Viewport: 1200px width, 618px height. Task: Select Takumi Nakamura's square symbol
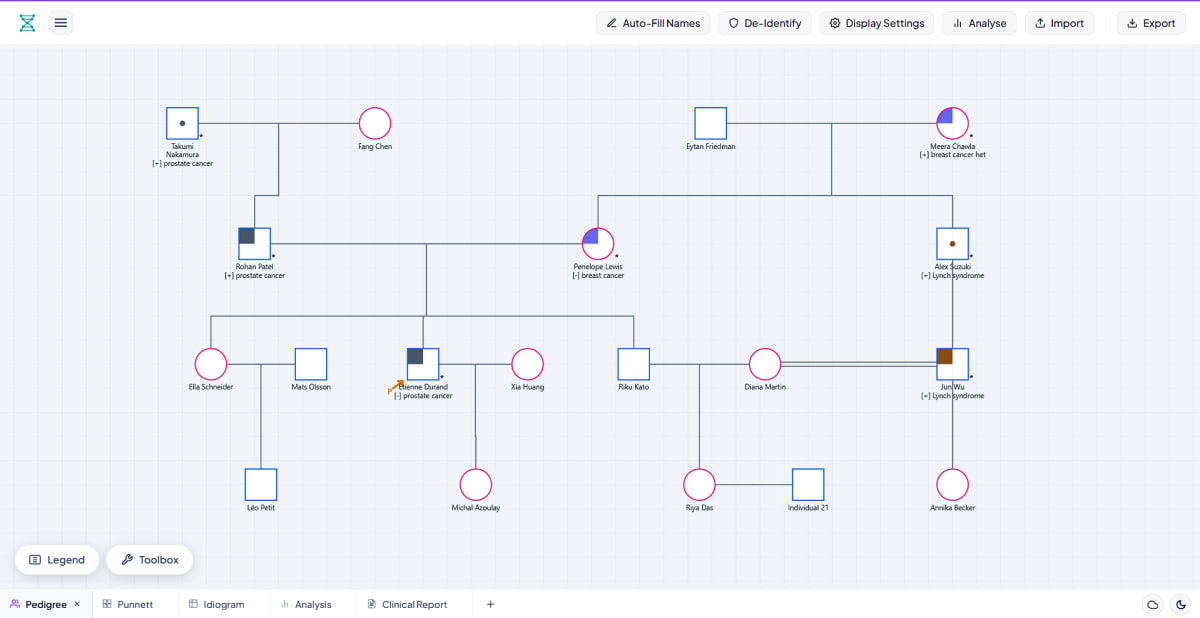pos(182,123)
